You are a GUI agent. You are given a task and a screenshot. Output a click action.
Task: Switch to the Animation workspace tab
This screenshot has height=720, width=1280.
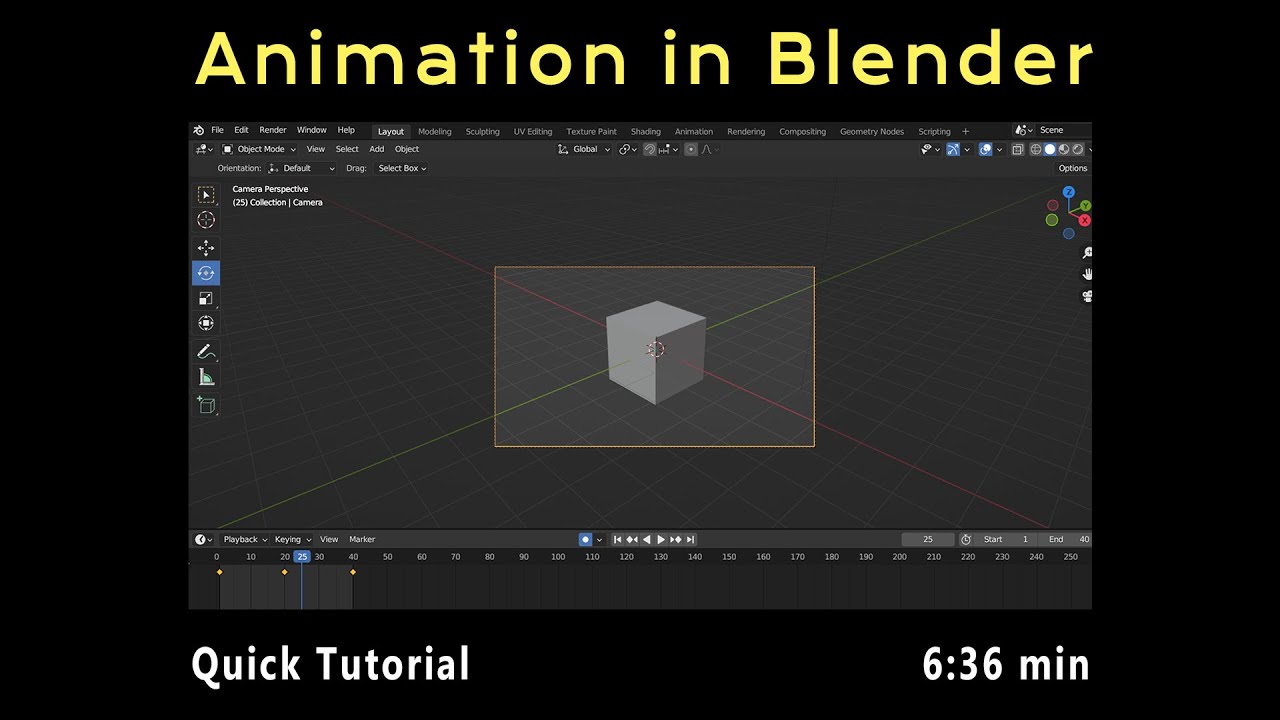[694, 132]
